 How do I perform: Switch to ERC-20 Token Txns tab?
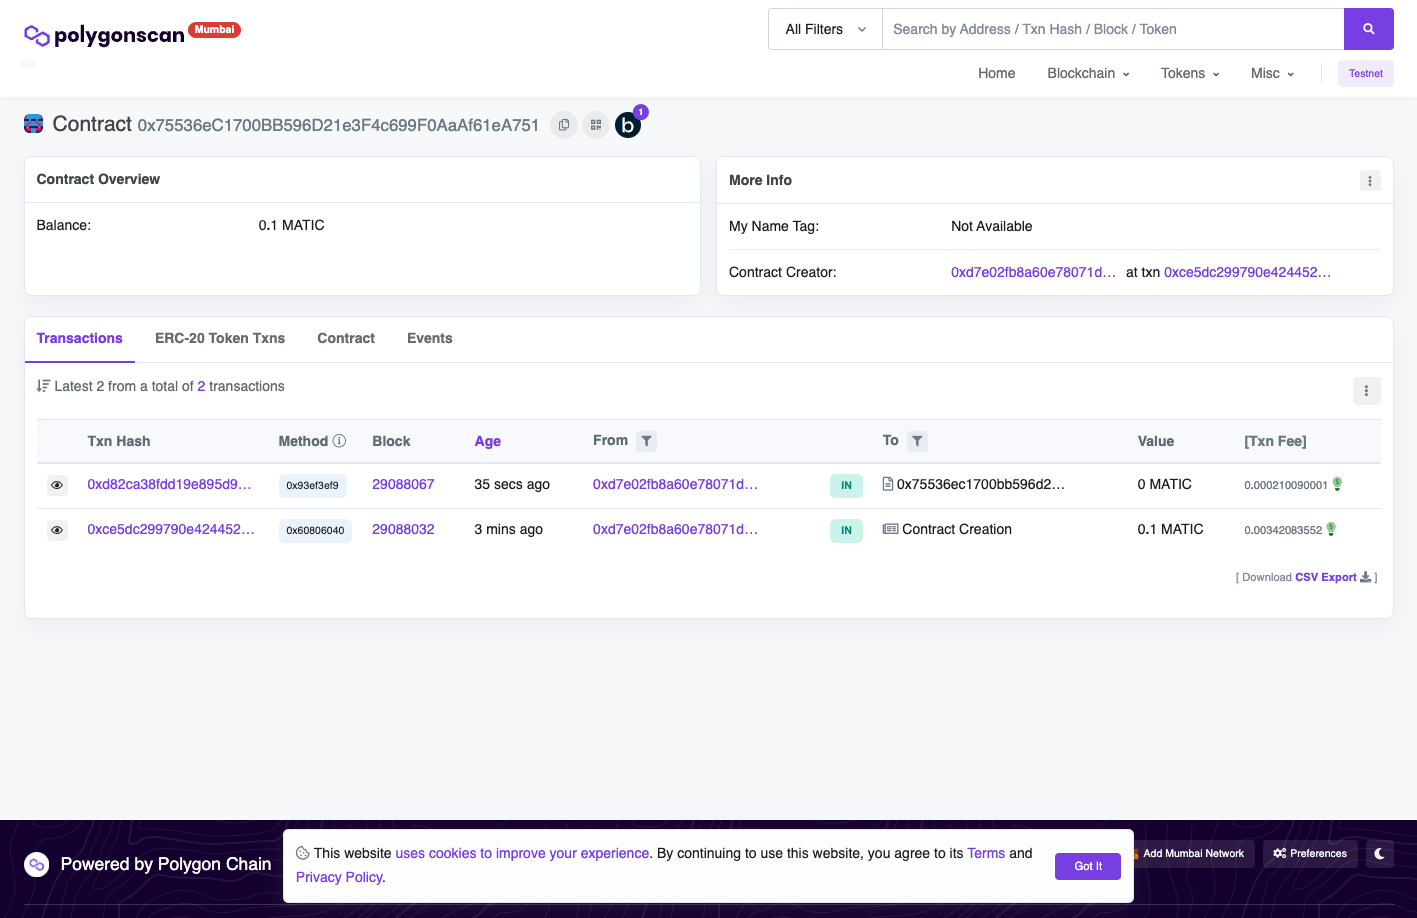click(x=220, y=338)
